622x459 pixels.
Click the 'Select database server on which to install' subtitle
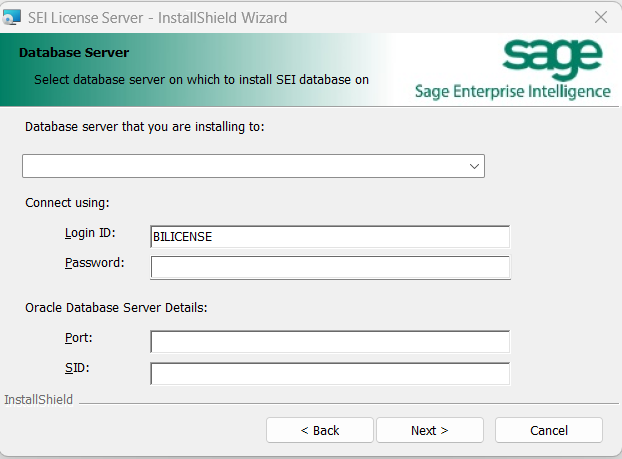202,79
